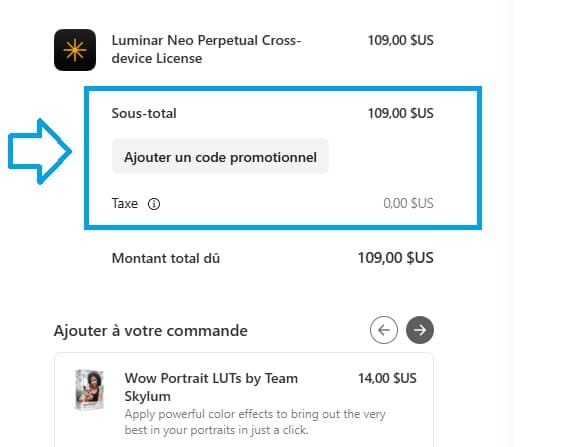Click the Sous-total 109,00 $US amount
Screen dimensions: 571x447
click(401, 113)
